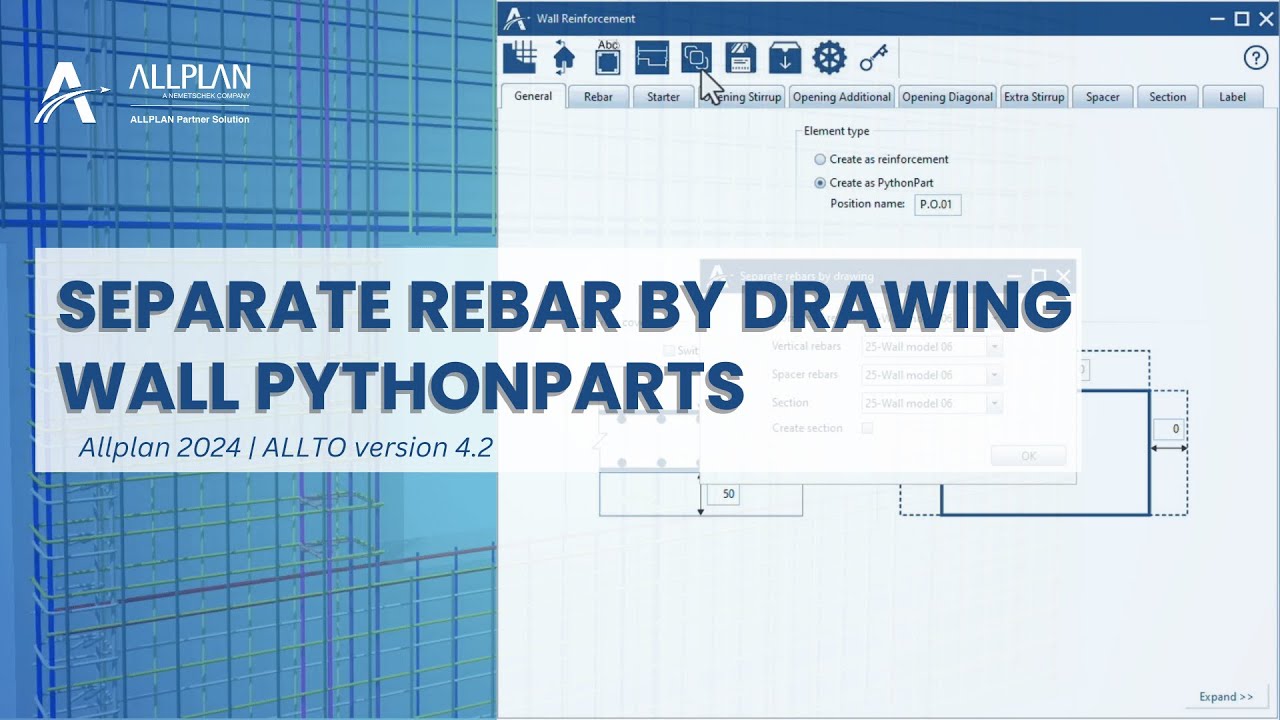The height and width of the screenshot is (720, 1280).
Task: Expand the Spacer rebars dropdown
Action: [994, 375]
